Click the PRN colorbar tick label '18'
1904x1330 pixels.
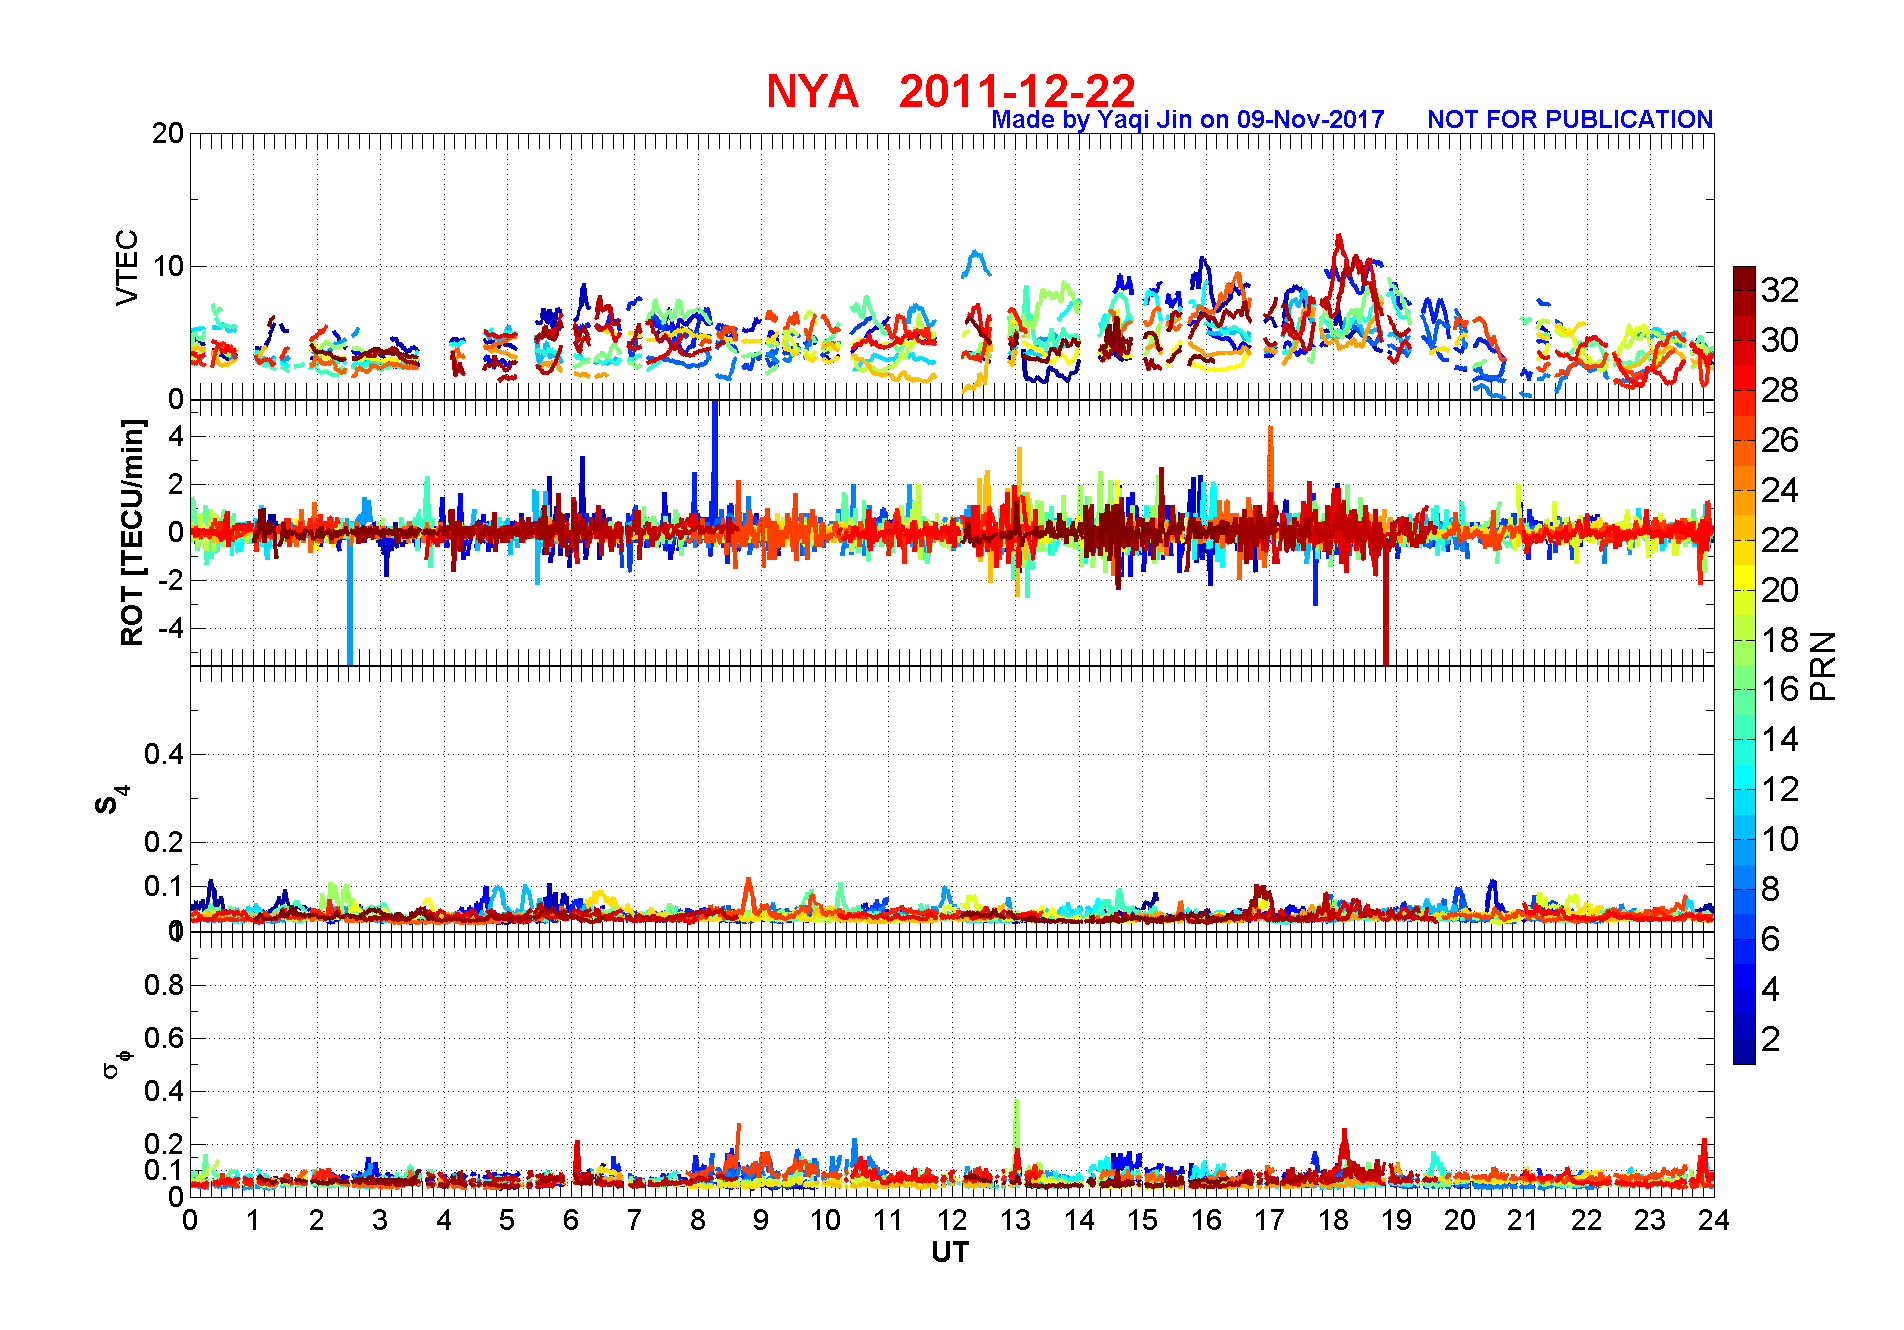tap(1780, 640)
